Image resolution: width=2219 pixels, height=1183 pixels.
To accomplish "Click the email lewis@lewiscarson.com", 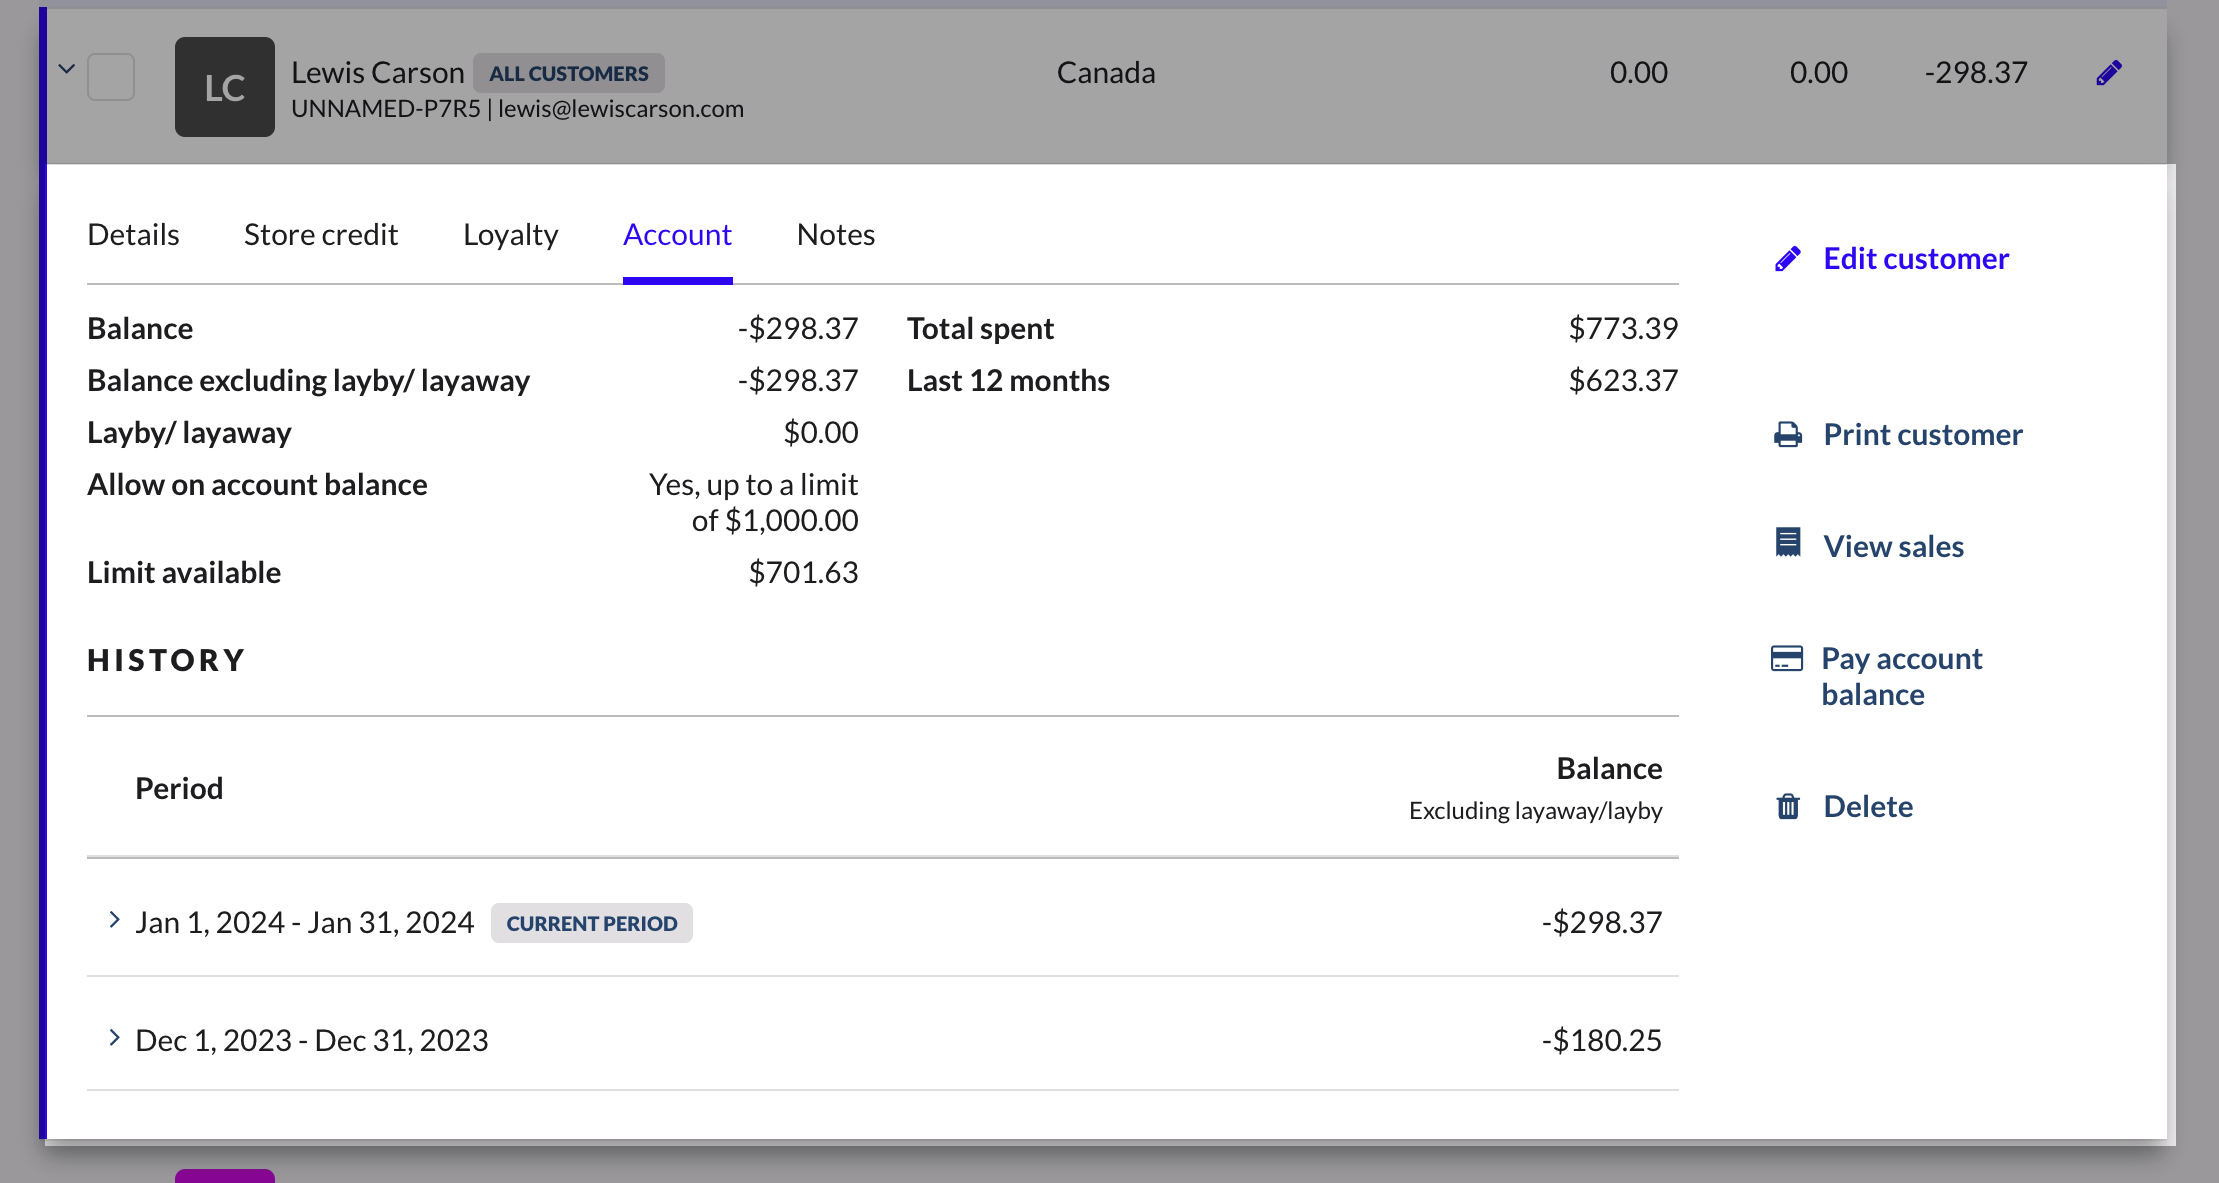I will pyautogui.click(x=620, y=108).
